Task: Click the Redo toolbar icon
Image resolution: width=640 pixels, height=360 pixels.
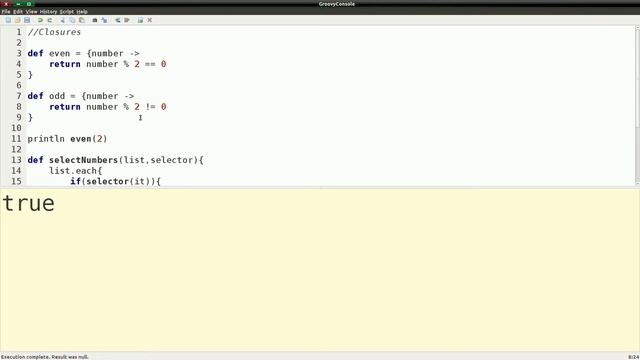Action: [x=49, y=20]
